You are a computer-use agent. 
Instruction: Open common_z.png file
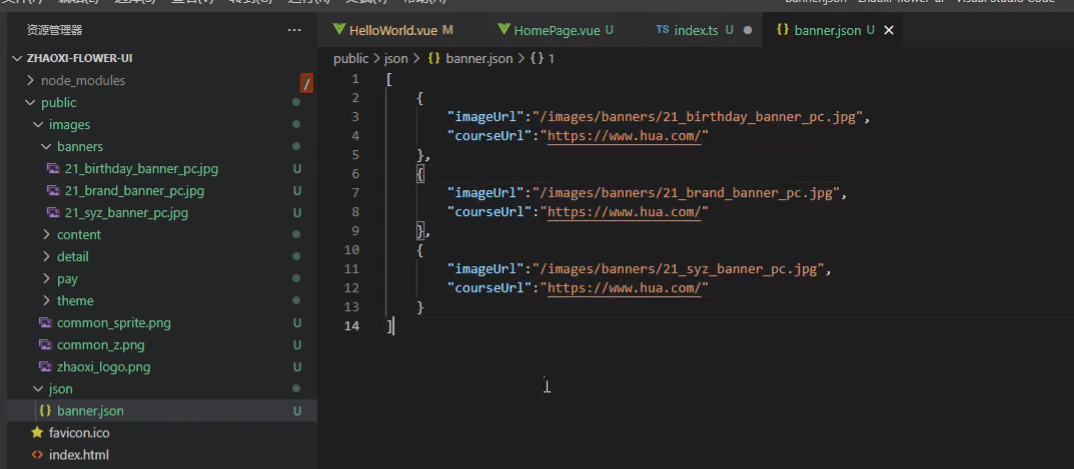coord(101,344)
